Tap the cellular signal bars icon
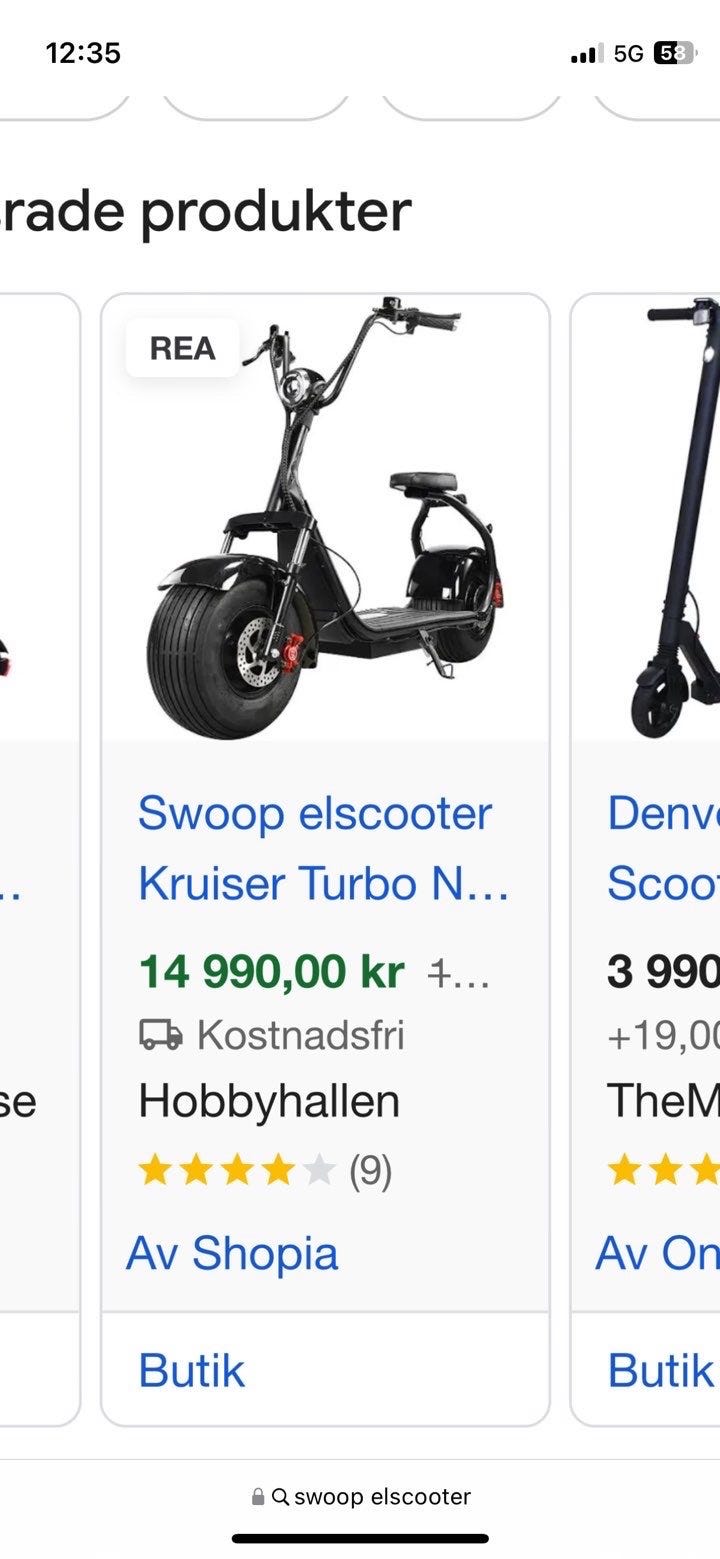Screen dimensions: 720x1559 click(x=586, y=54)
